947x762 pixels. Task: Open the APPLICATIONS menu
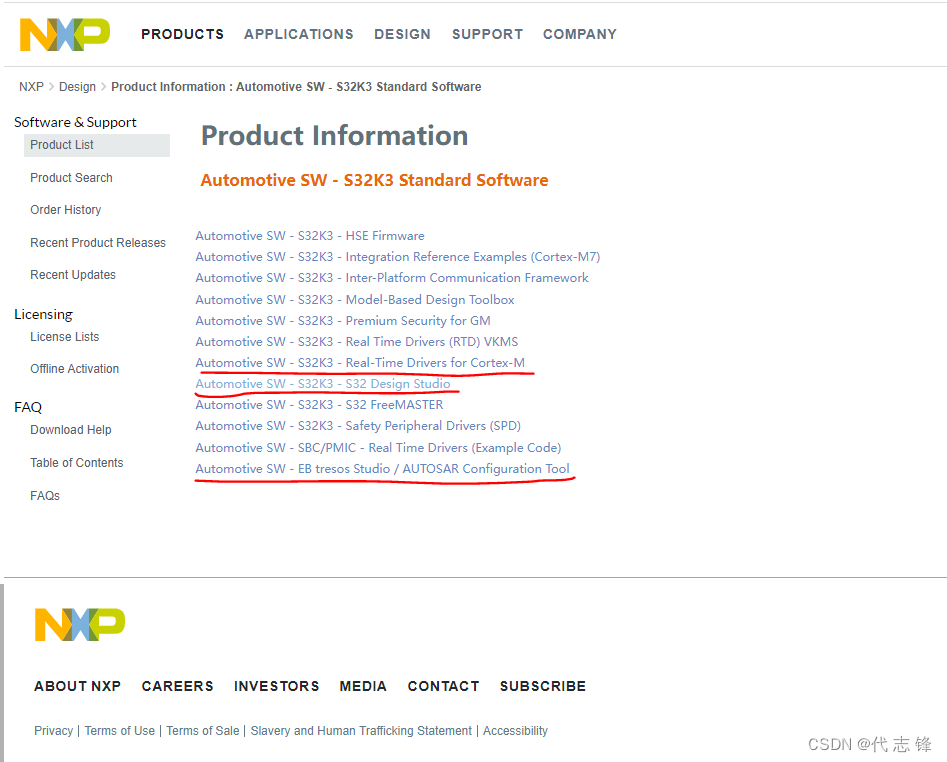[299, 34]
